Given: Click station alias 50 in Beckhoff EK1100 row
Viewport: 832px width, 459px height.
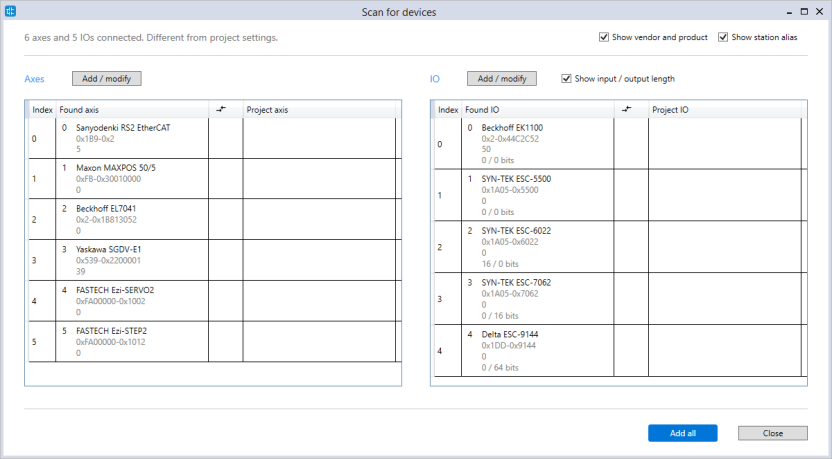Looking at the screenshot, I should point(486,150).
